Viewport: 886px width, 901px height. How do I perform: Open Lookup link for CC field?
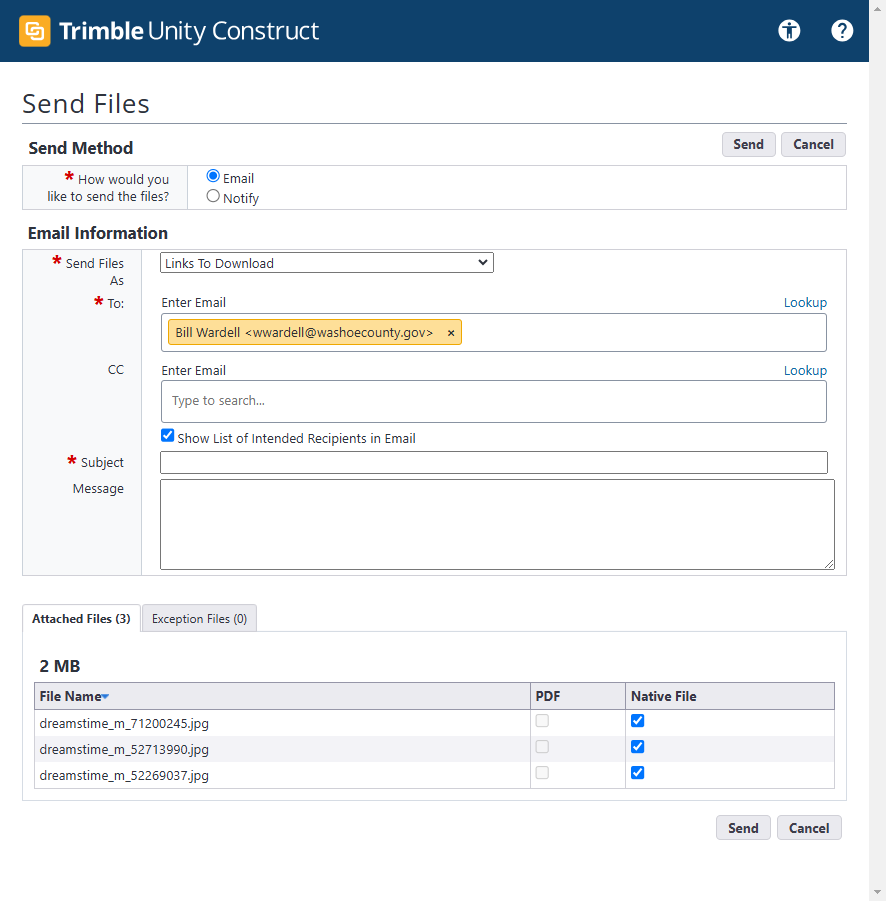click(x=805, y=371)
